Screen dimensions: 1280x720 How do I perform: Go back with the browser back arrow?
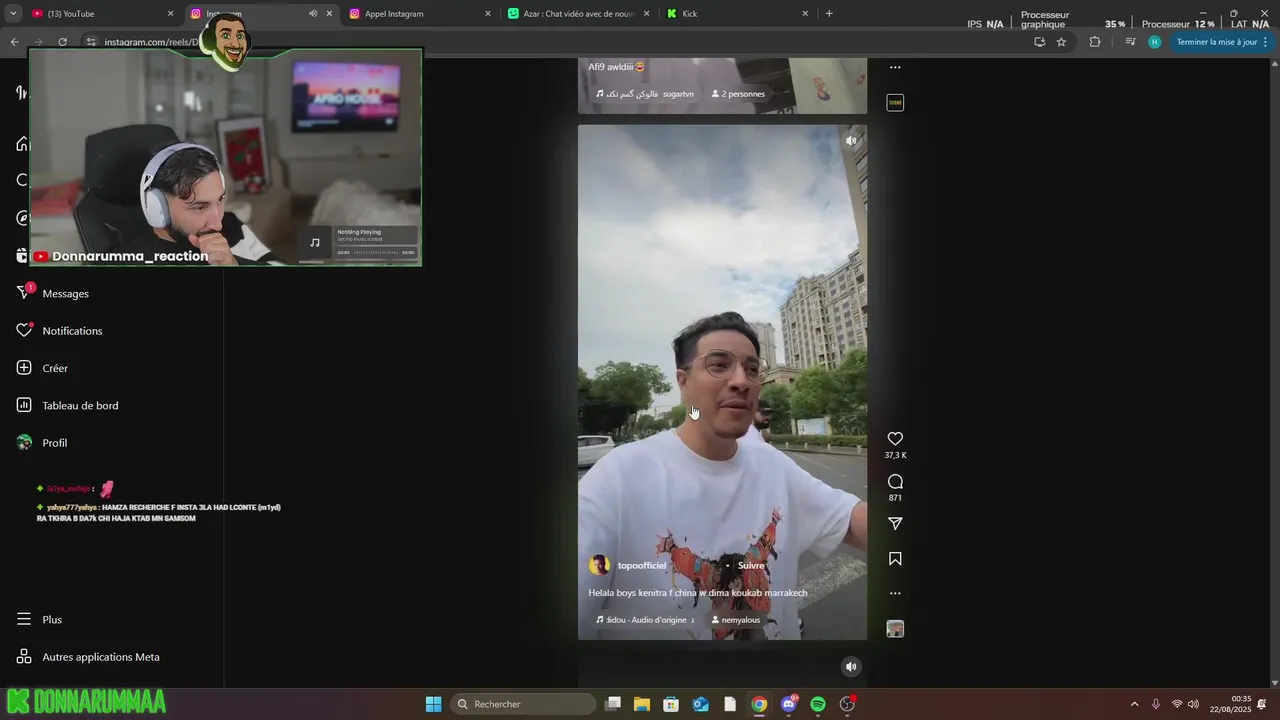[14, 42]
